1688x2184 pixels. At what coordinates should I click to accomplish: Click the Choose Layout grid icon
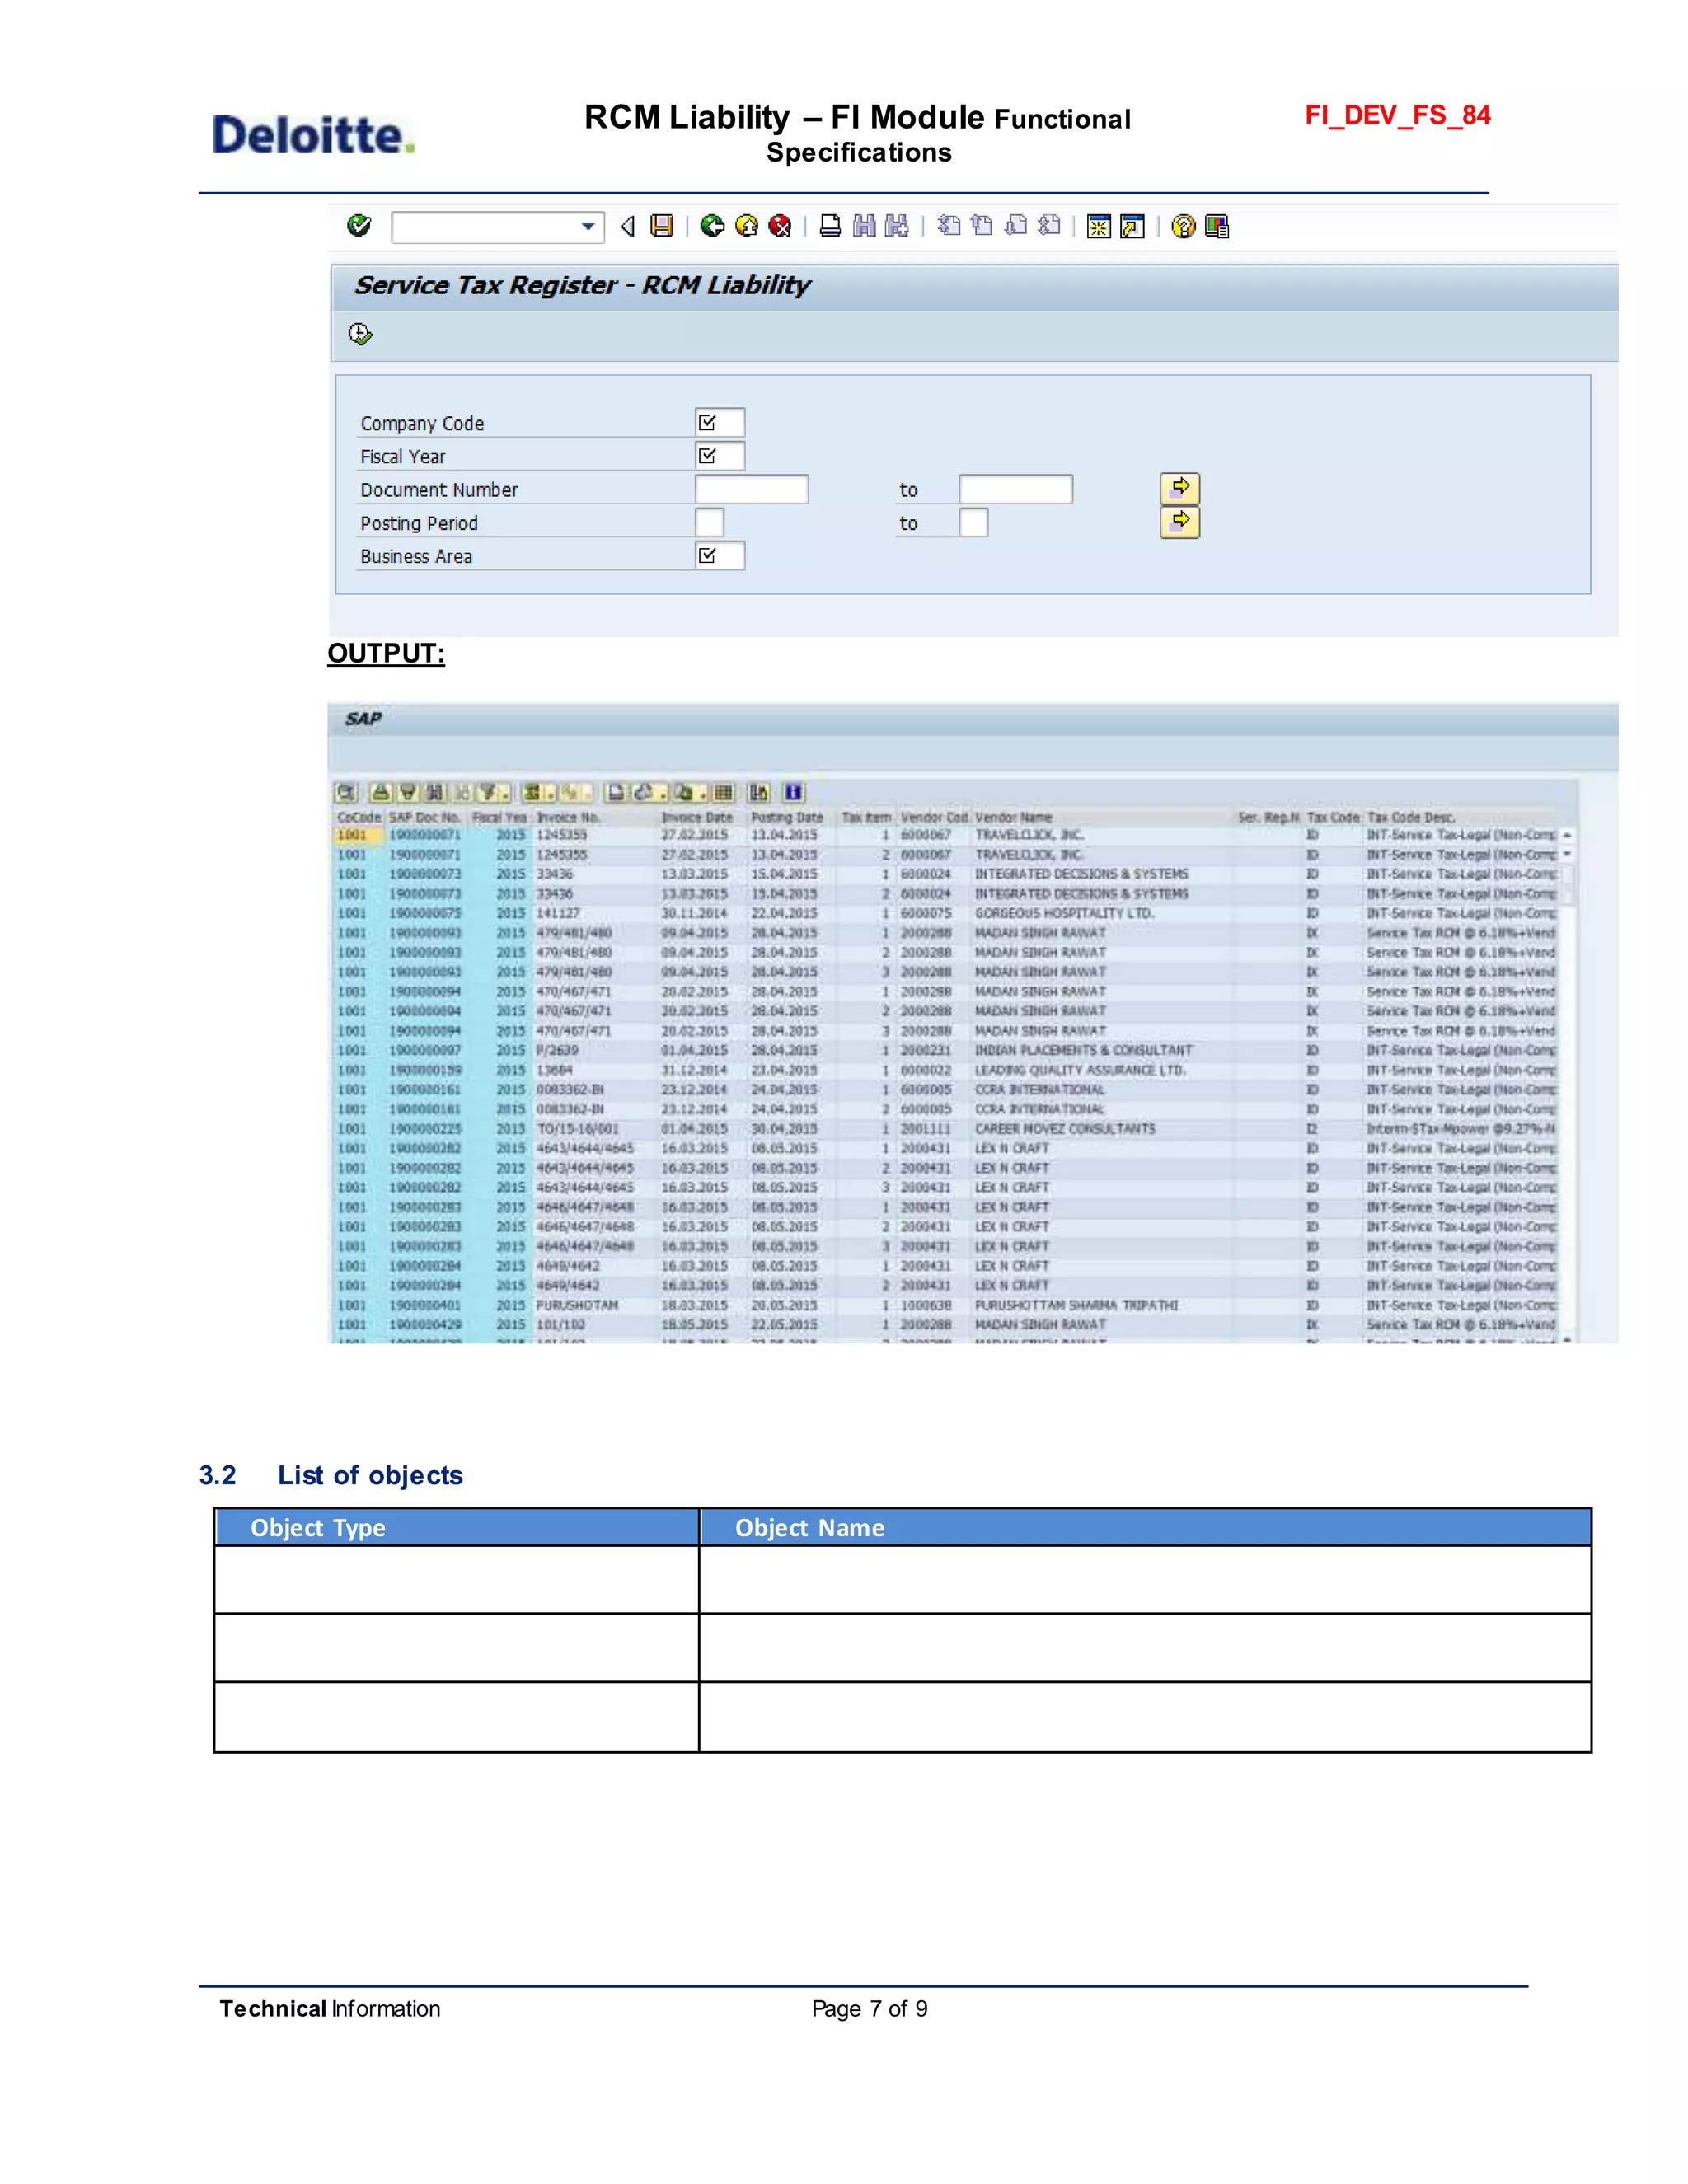(x=724, y=793)
